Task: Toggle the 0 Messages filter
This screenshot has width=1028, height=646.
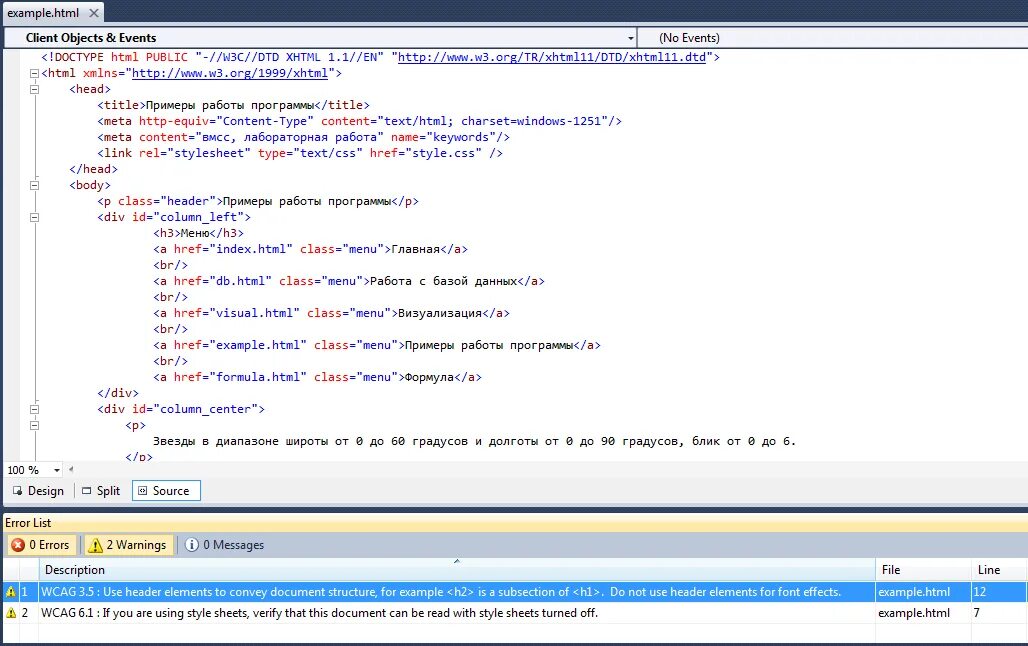Action: coord(224,545)
